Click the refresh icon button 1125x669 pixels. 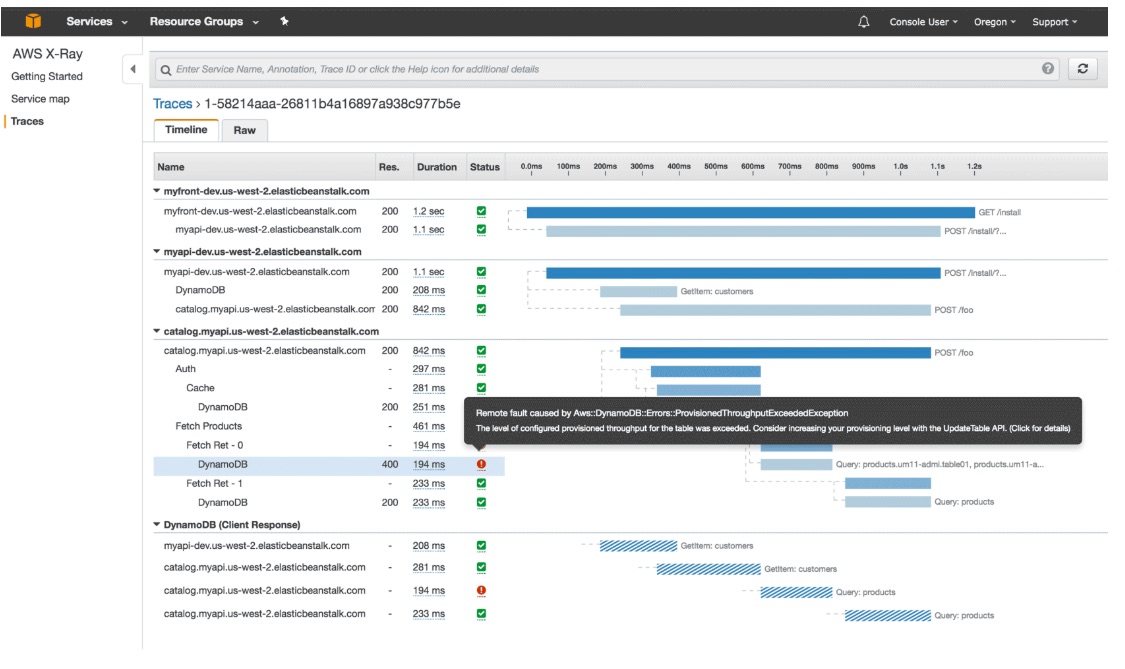(x=1083, y=69)
